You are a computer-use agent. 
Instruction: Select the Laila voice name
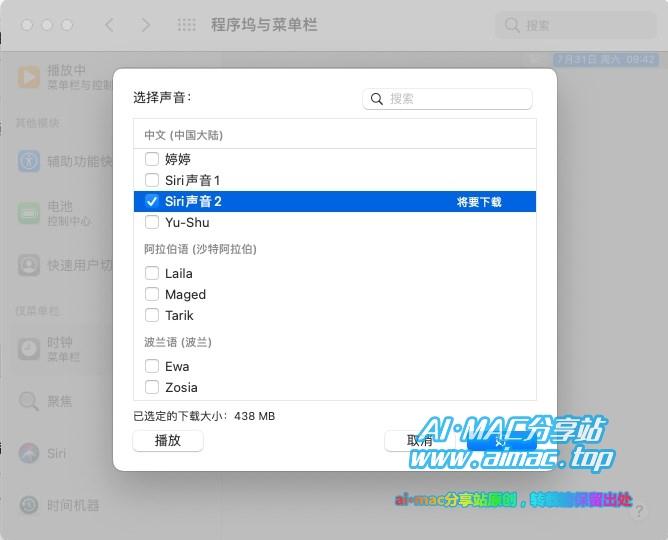[x=179, y=273]
